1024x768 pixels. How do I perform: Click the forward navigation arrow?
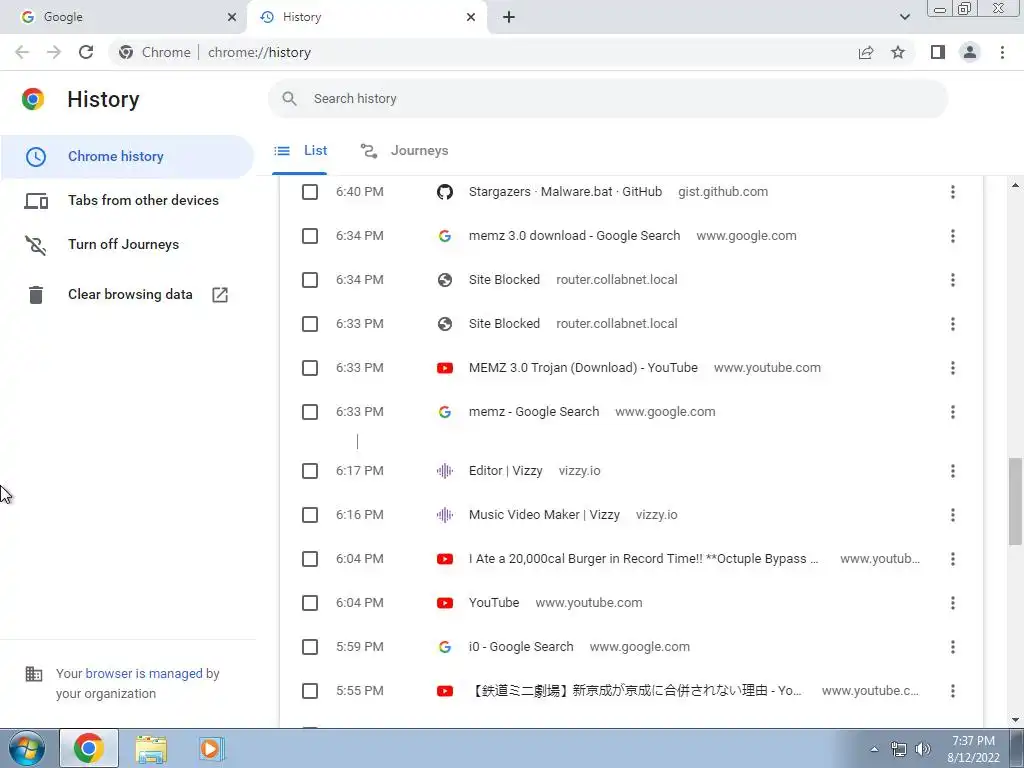tap(54, 52)
